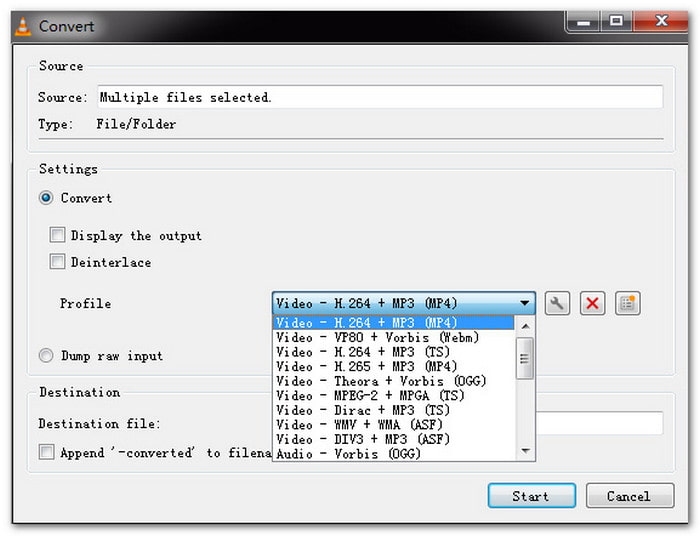Select the Convert radio button
700x536 pixels.
click(x=46, y=198)
